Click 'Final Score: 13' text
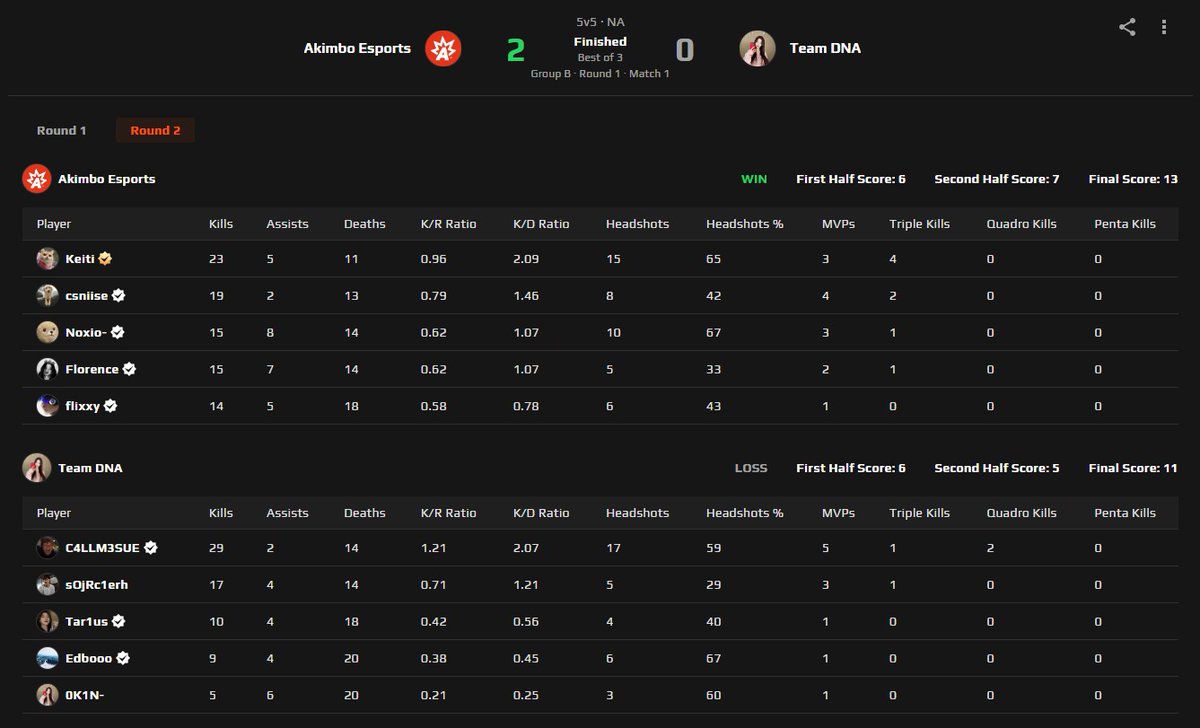This screenshot has height=728, width=1200. (x=1133, y=179)
